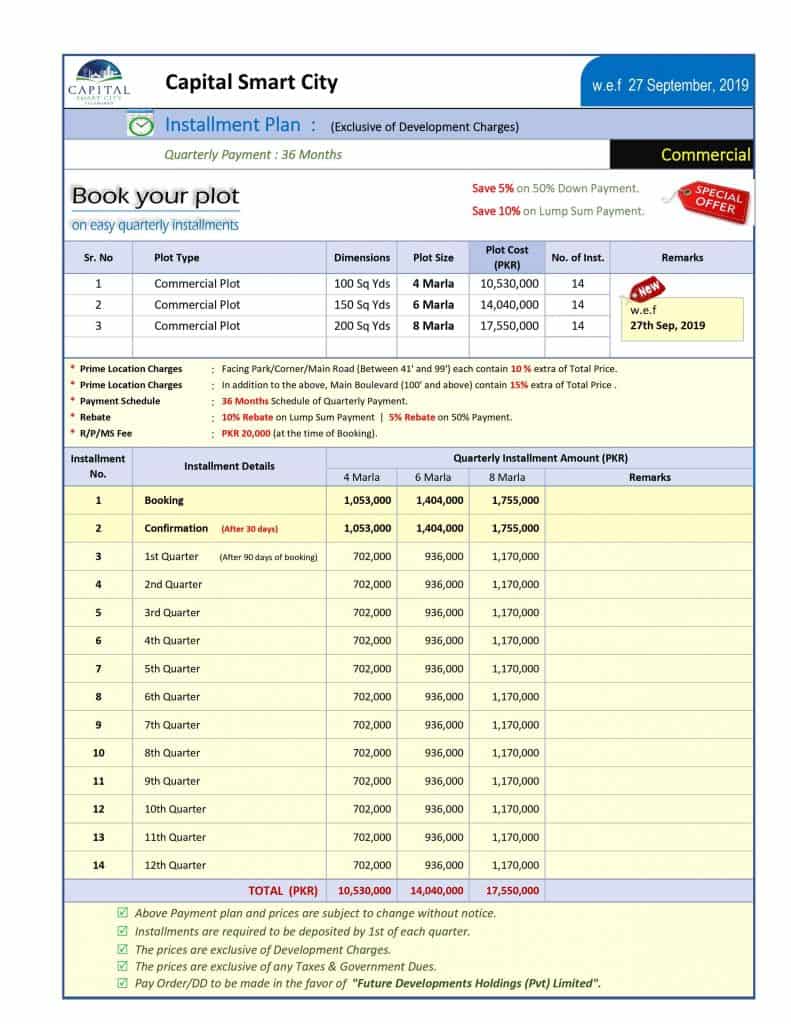Click '10 %' extra in first Prime Location note
Viewport: 791px width, 1024px height.
tap(521, 369)
